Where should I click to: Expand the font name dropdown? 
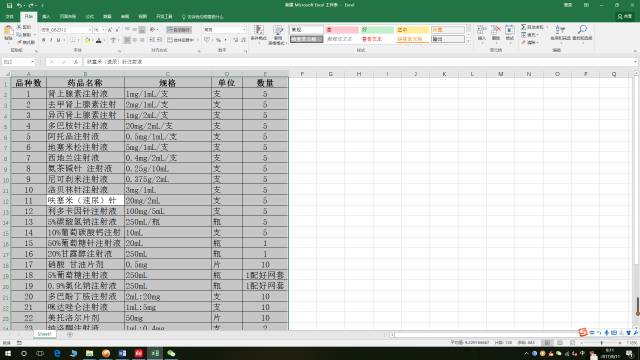(x=90, y=29)
